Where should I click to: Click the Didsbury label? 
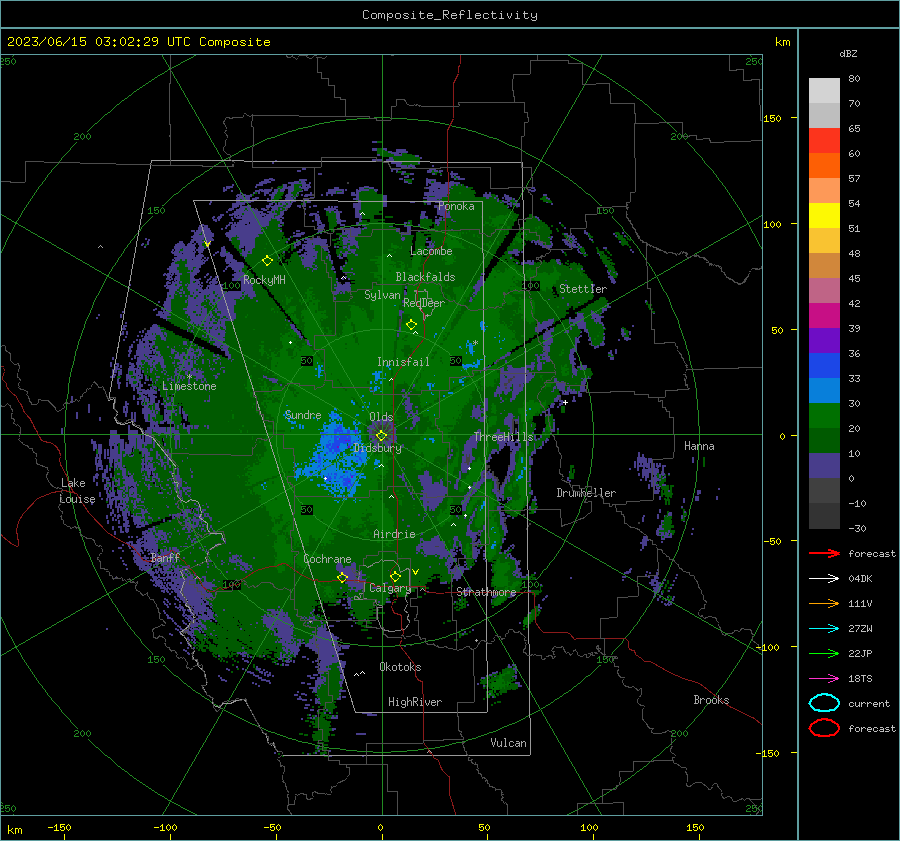[x=378, y=448]
